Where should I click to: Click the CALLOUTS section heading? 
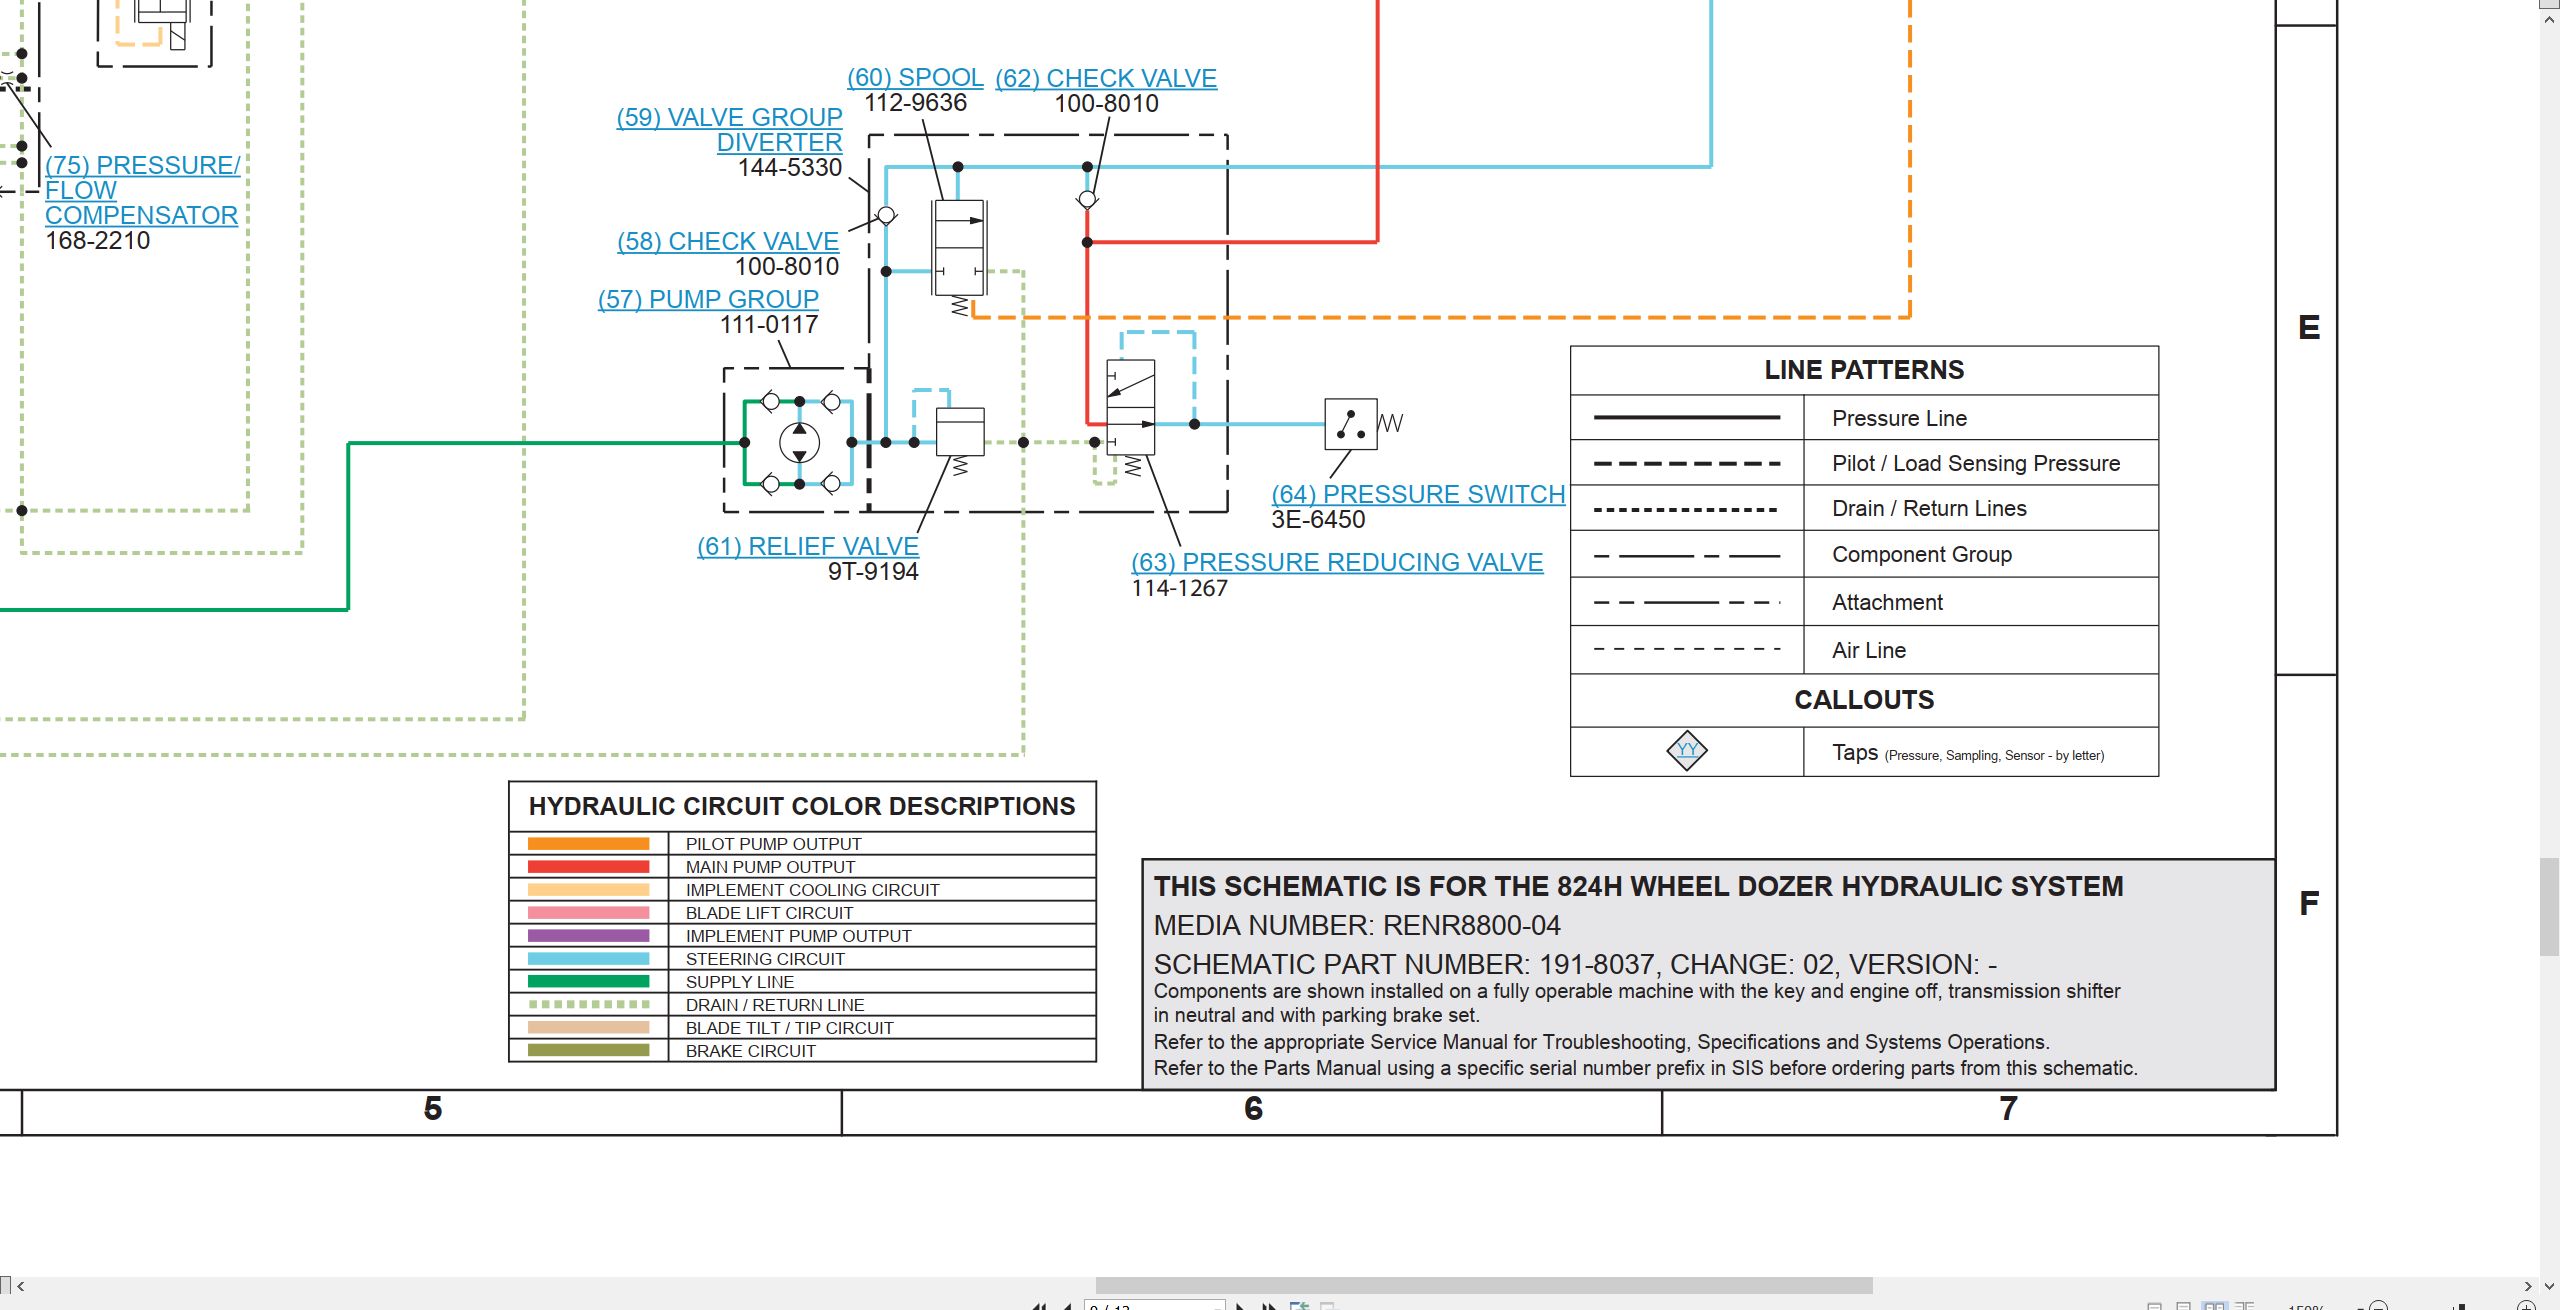click(x=1864, y=700)
